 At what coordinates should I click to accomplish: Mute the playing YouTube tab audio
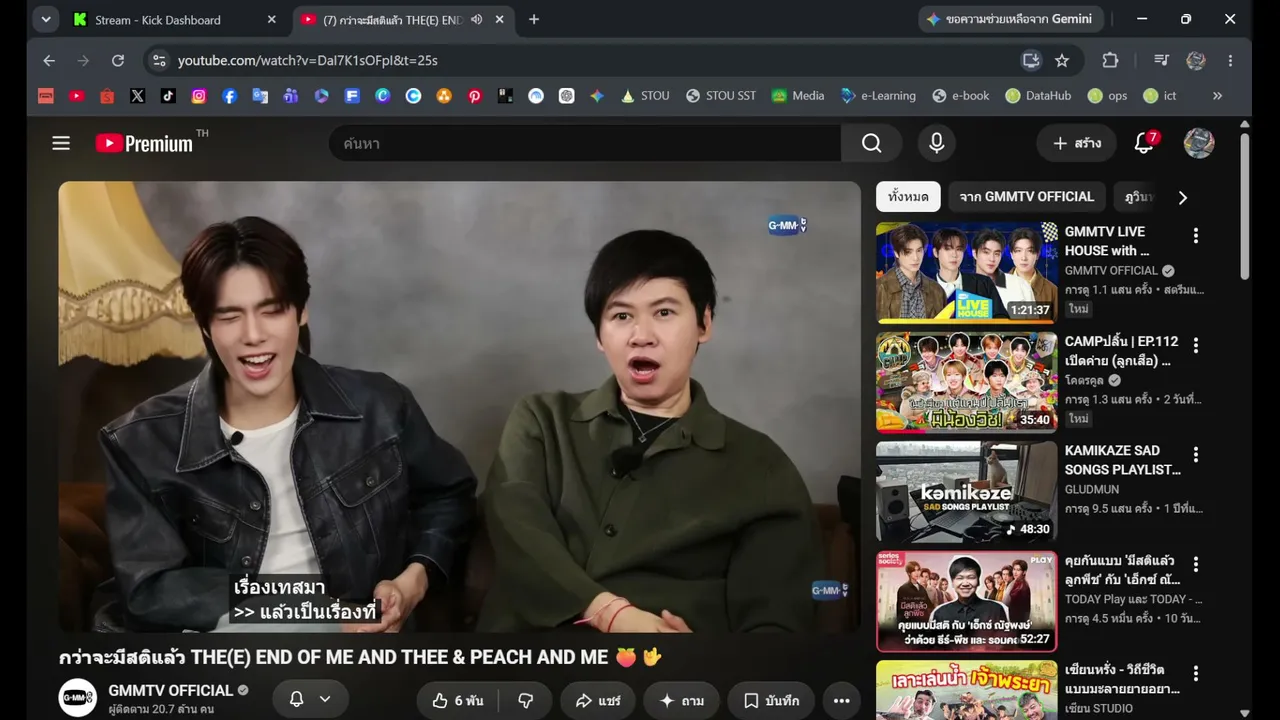tap(477, 19)
